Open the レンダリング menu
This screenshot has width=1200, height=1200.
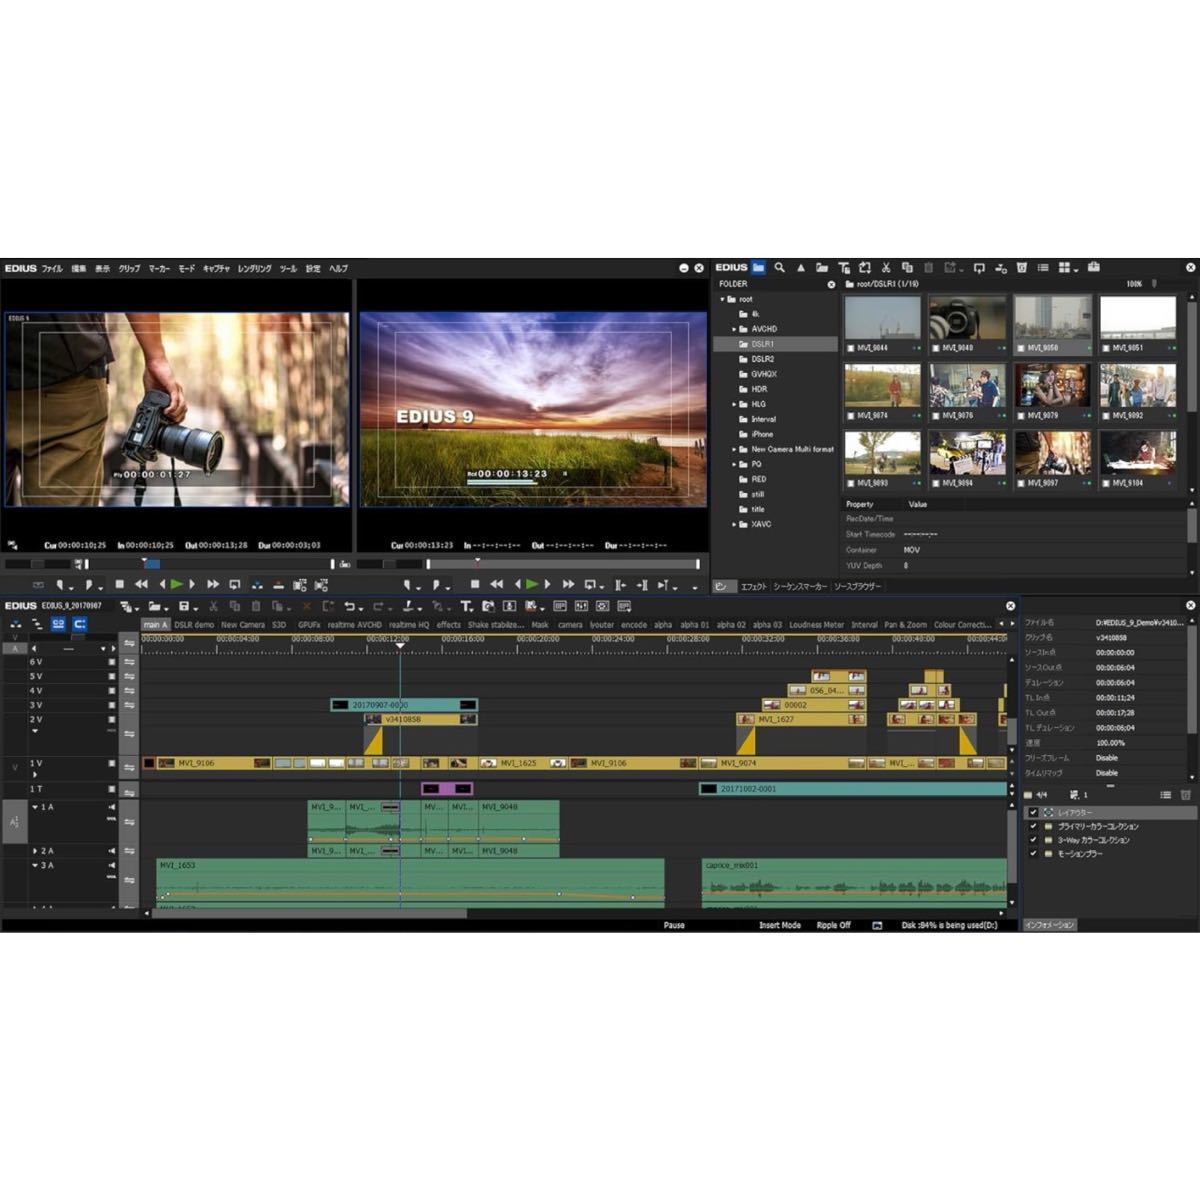254,268
